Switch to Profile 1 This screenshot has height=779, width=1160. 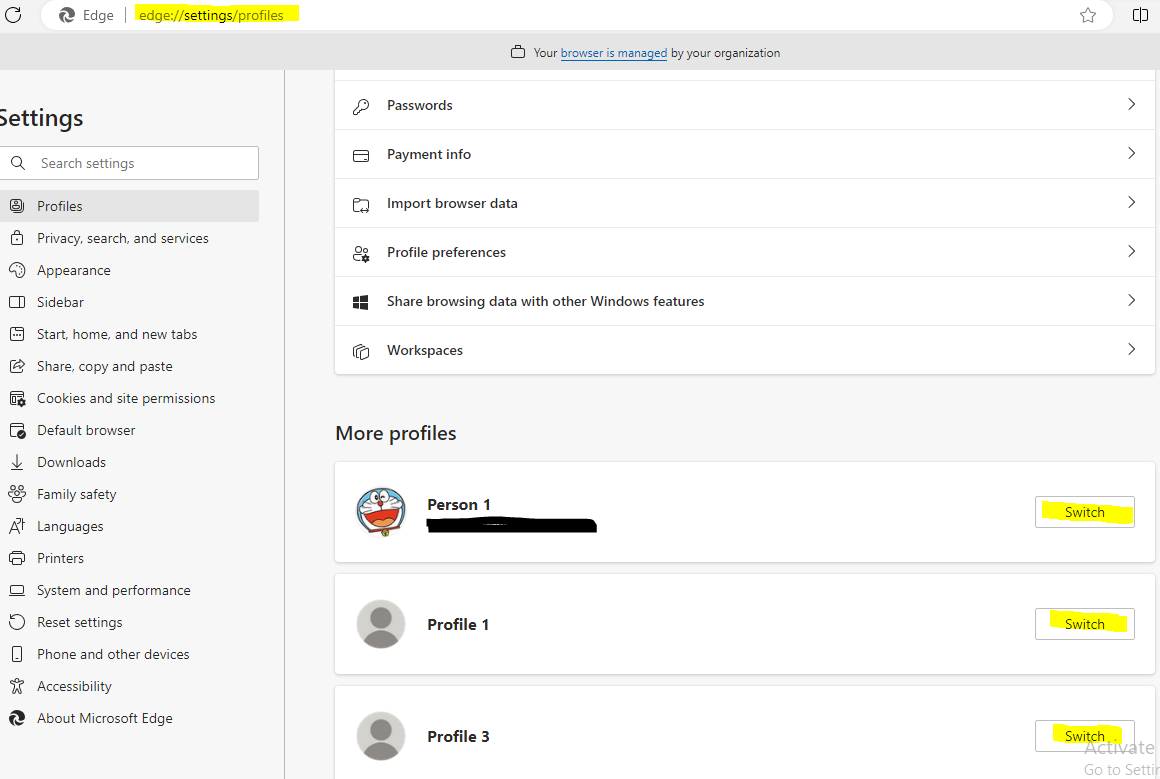click(x=1085, y=624)
